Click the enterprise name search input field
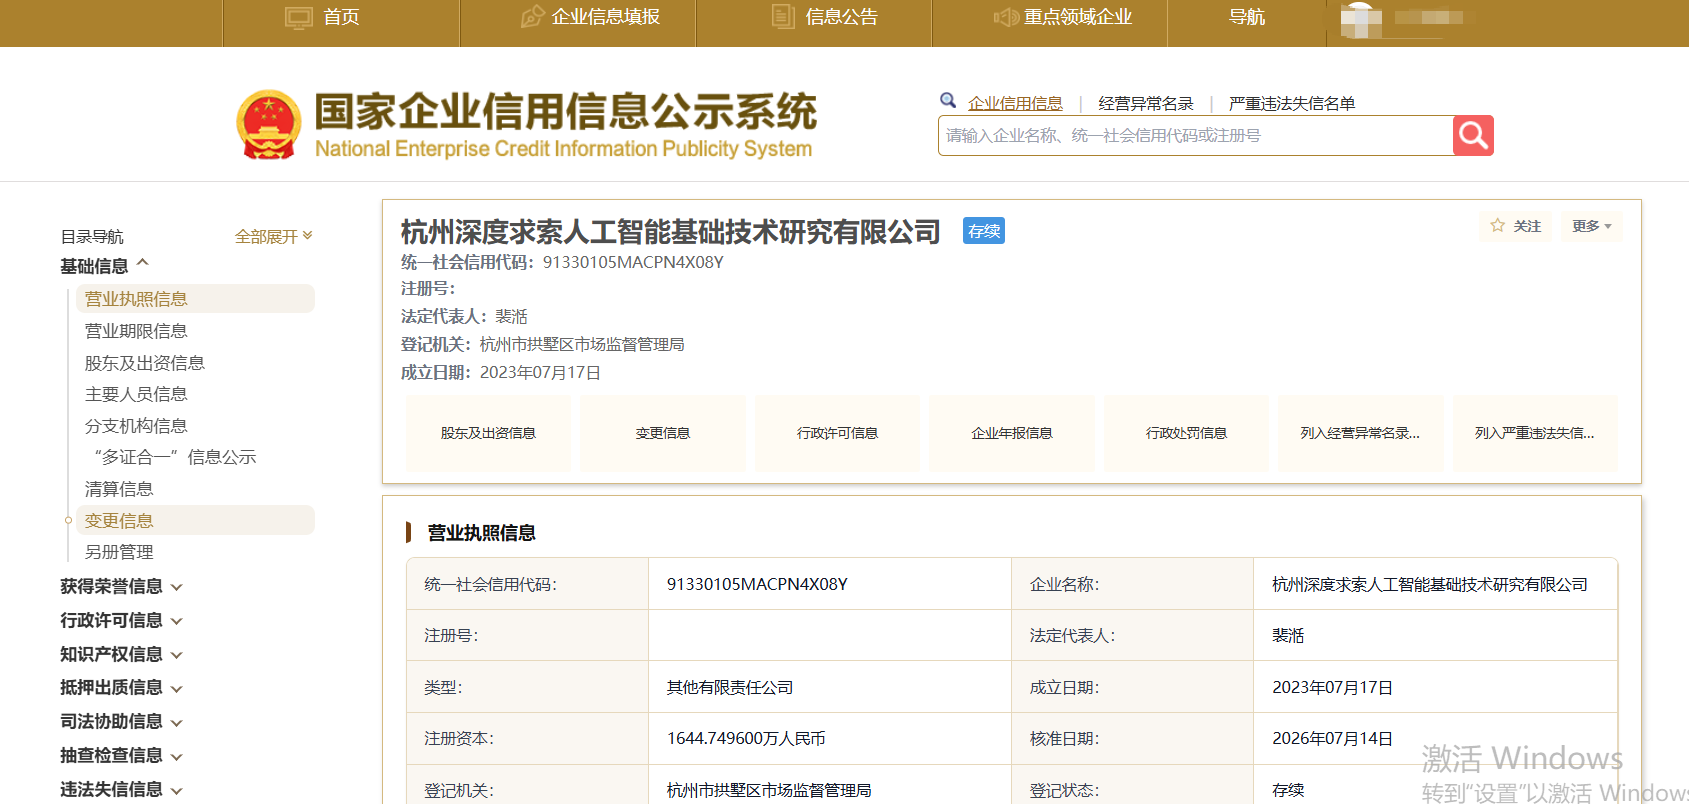 [x=1195, y=135]
